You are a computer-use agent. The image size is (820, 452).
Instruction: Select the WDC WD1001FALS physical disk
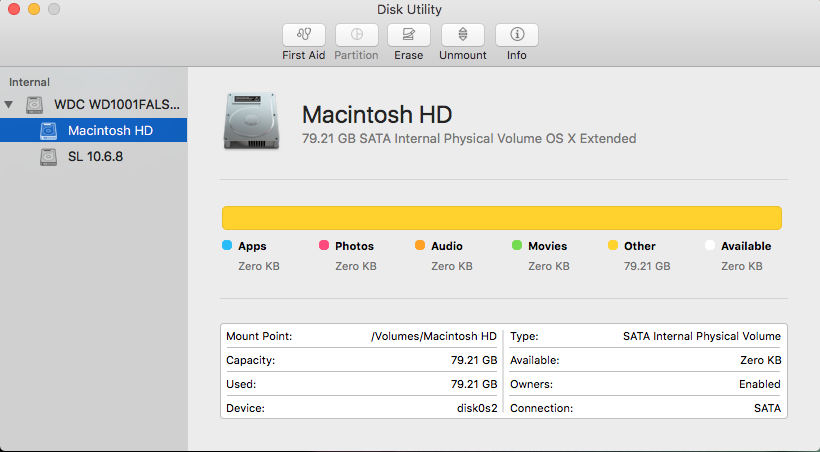coord(117,105)
